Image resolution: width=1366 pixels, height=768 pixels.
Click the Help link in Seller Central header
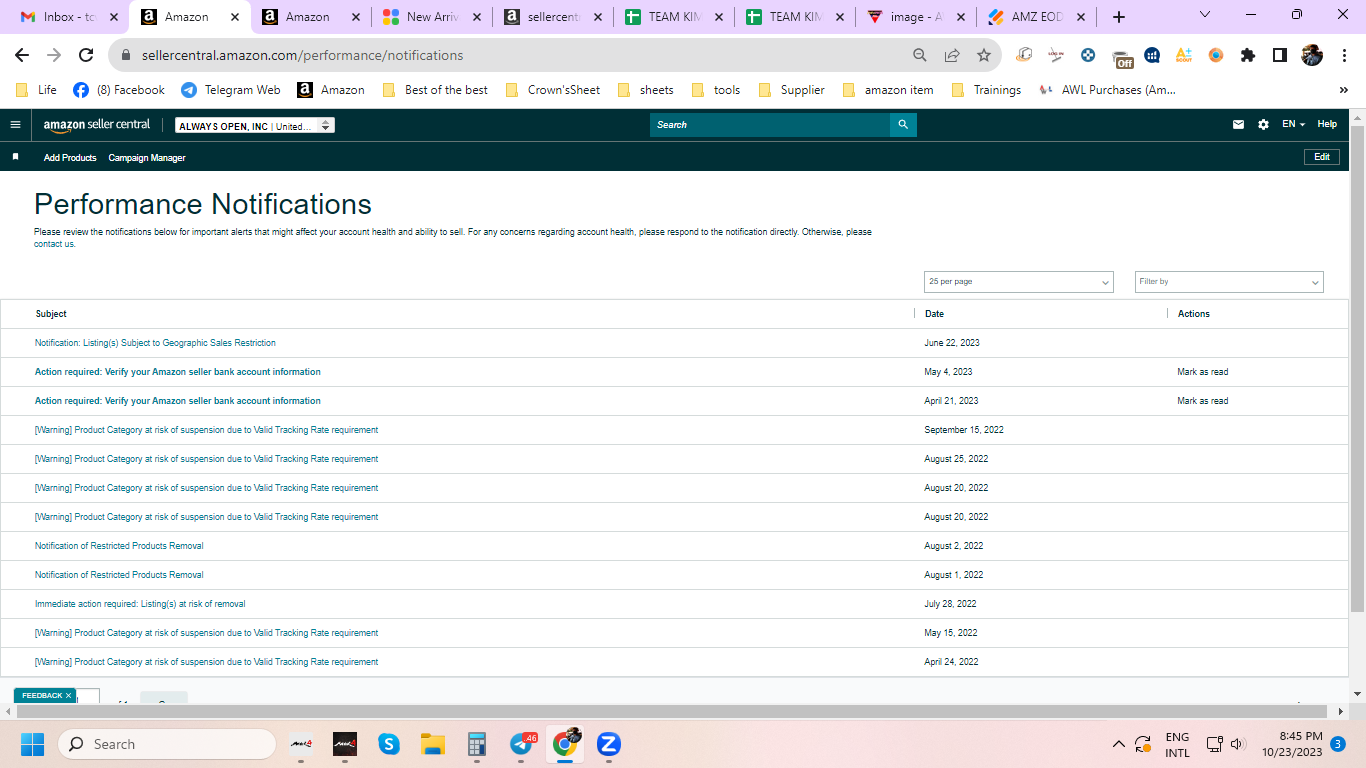pos(1327,125)
